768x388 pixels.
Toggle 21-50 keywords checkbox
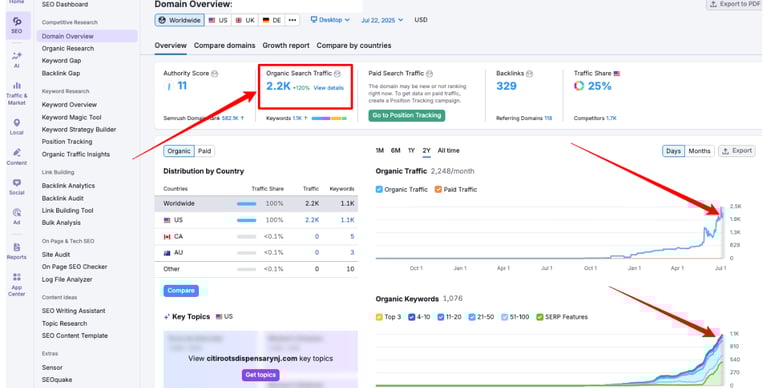click(472, 317)
